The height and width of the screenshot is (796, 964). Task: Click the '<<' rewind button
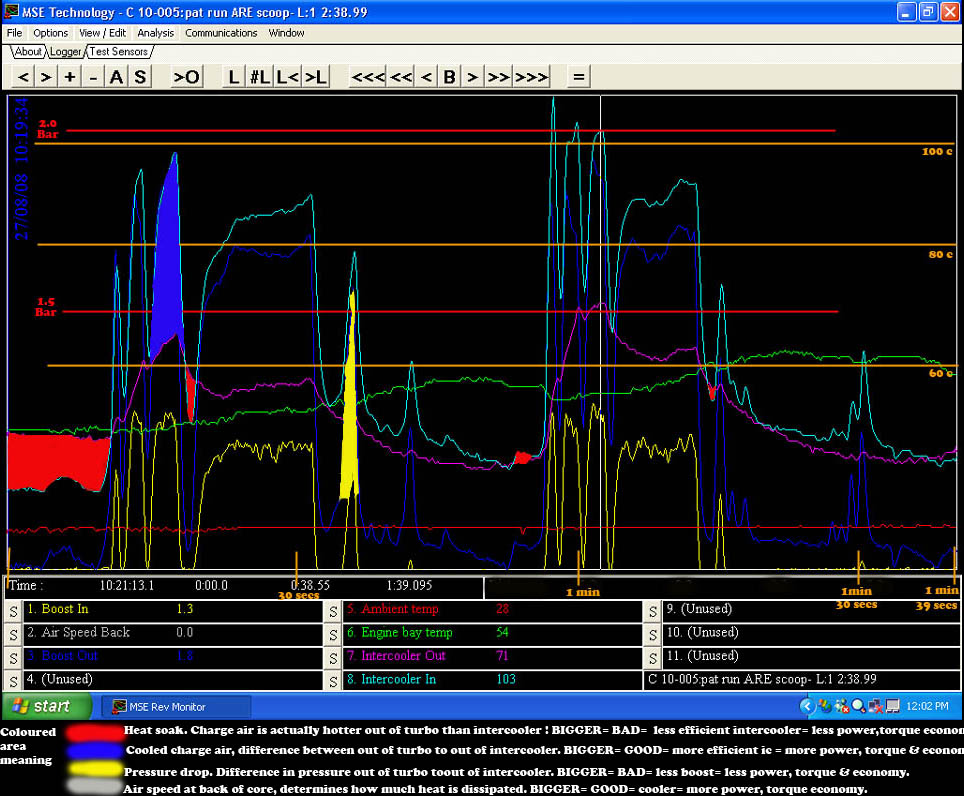pyautogui.click(x=401, y=77)
